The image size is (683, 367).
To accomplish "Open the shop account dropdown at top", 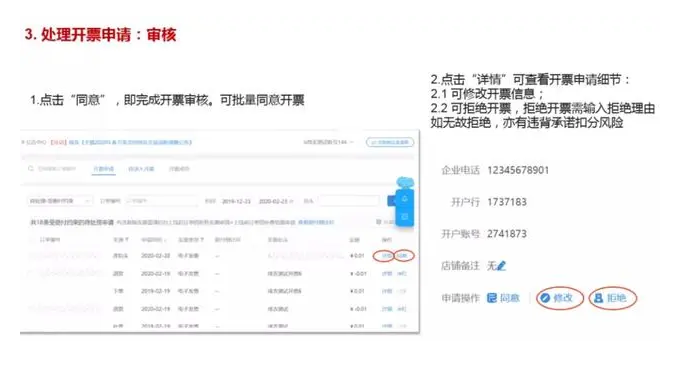I will (328, 142).
